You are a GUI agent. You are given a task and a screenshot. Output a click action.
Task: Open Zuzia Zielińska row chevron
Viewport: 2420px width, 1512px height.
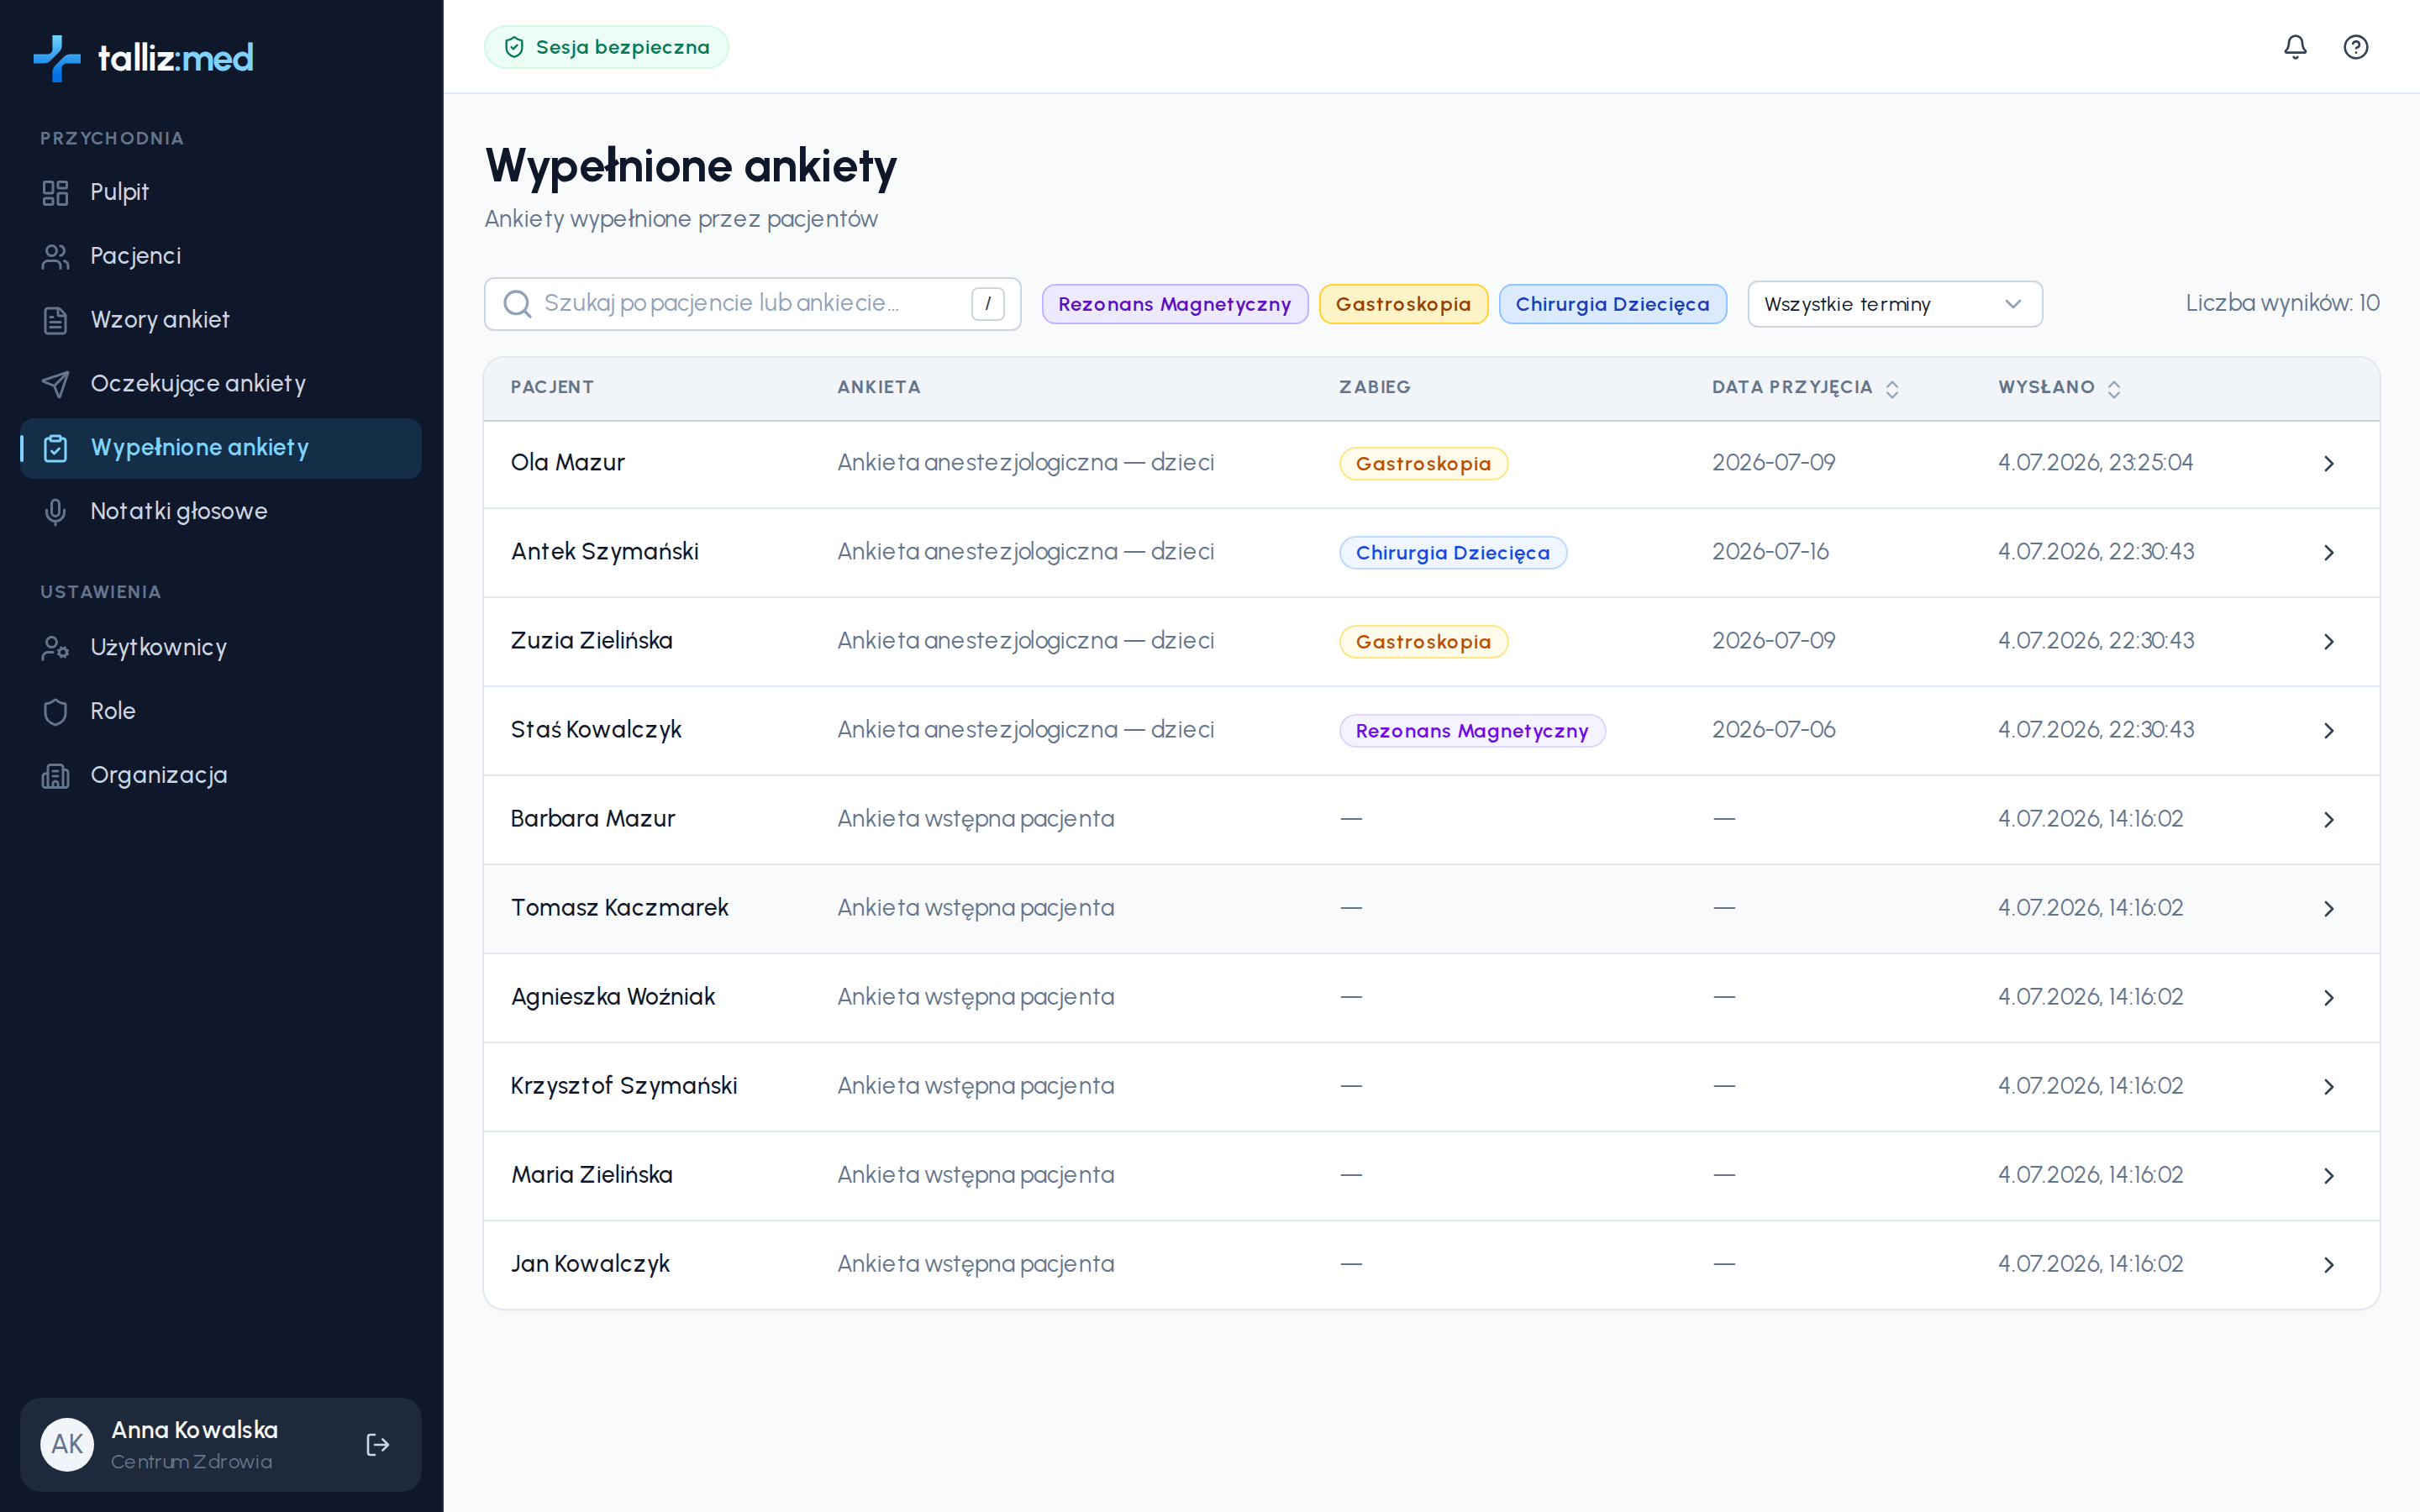2329,642
